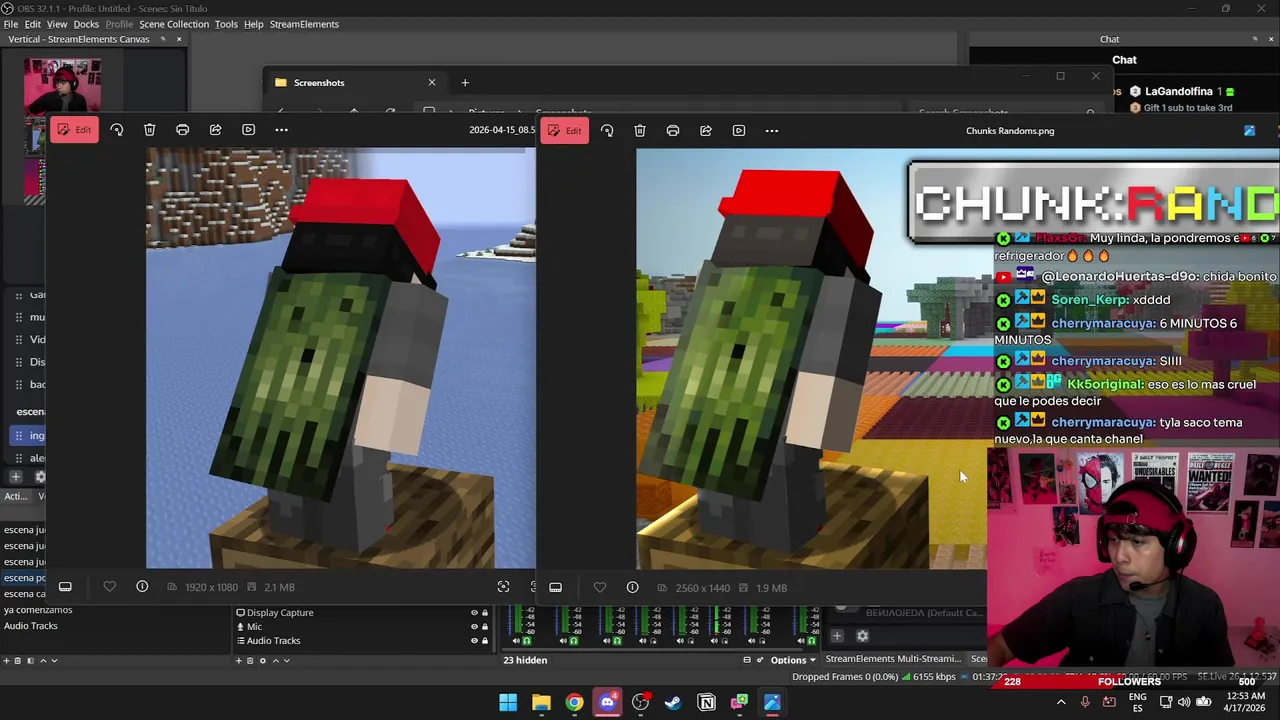Share the Chunks Randoms image
Image resolution: width=1280 pixels, height=720 pixels.
coord(706,130)
